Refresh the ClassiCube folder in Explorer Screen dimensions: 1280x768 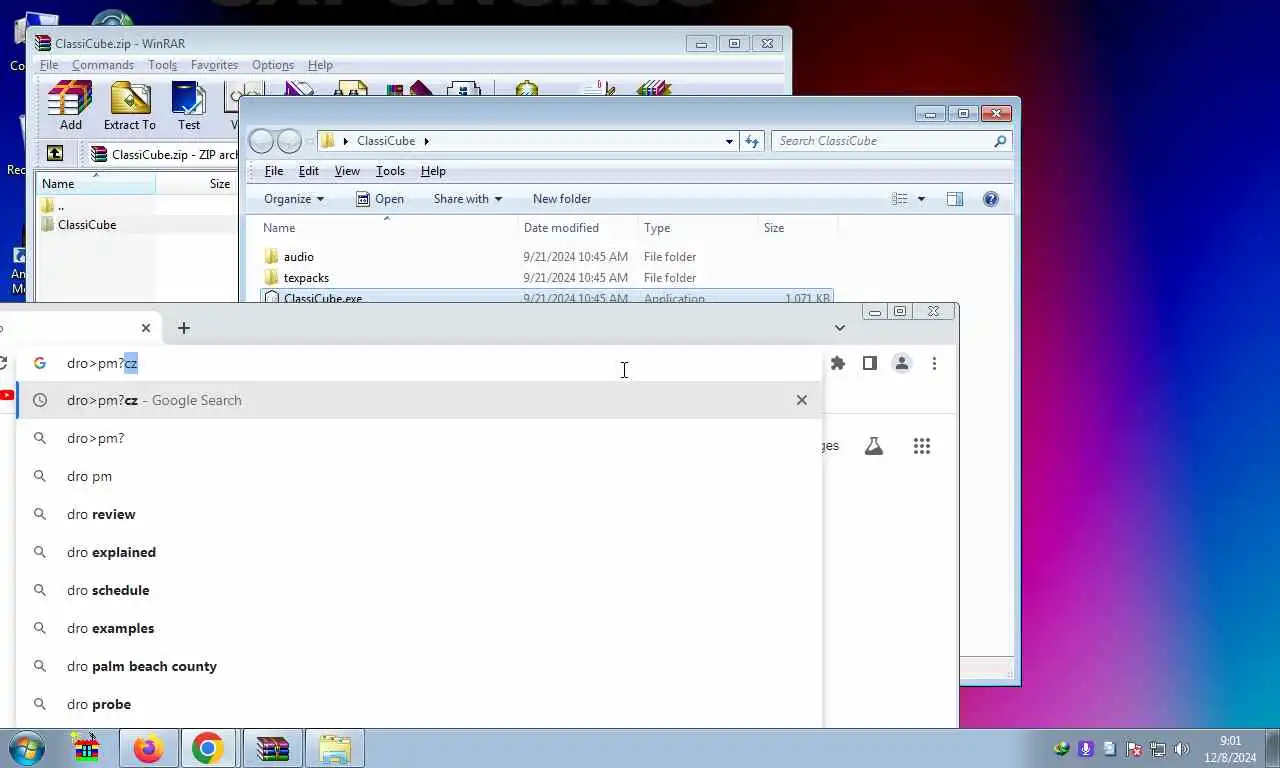[752, 141]
